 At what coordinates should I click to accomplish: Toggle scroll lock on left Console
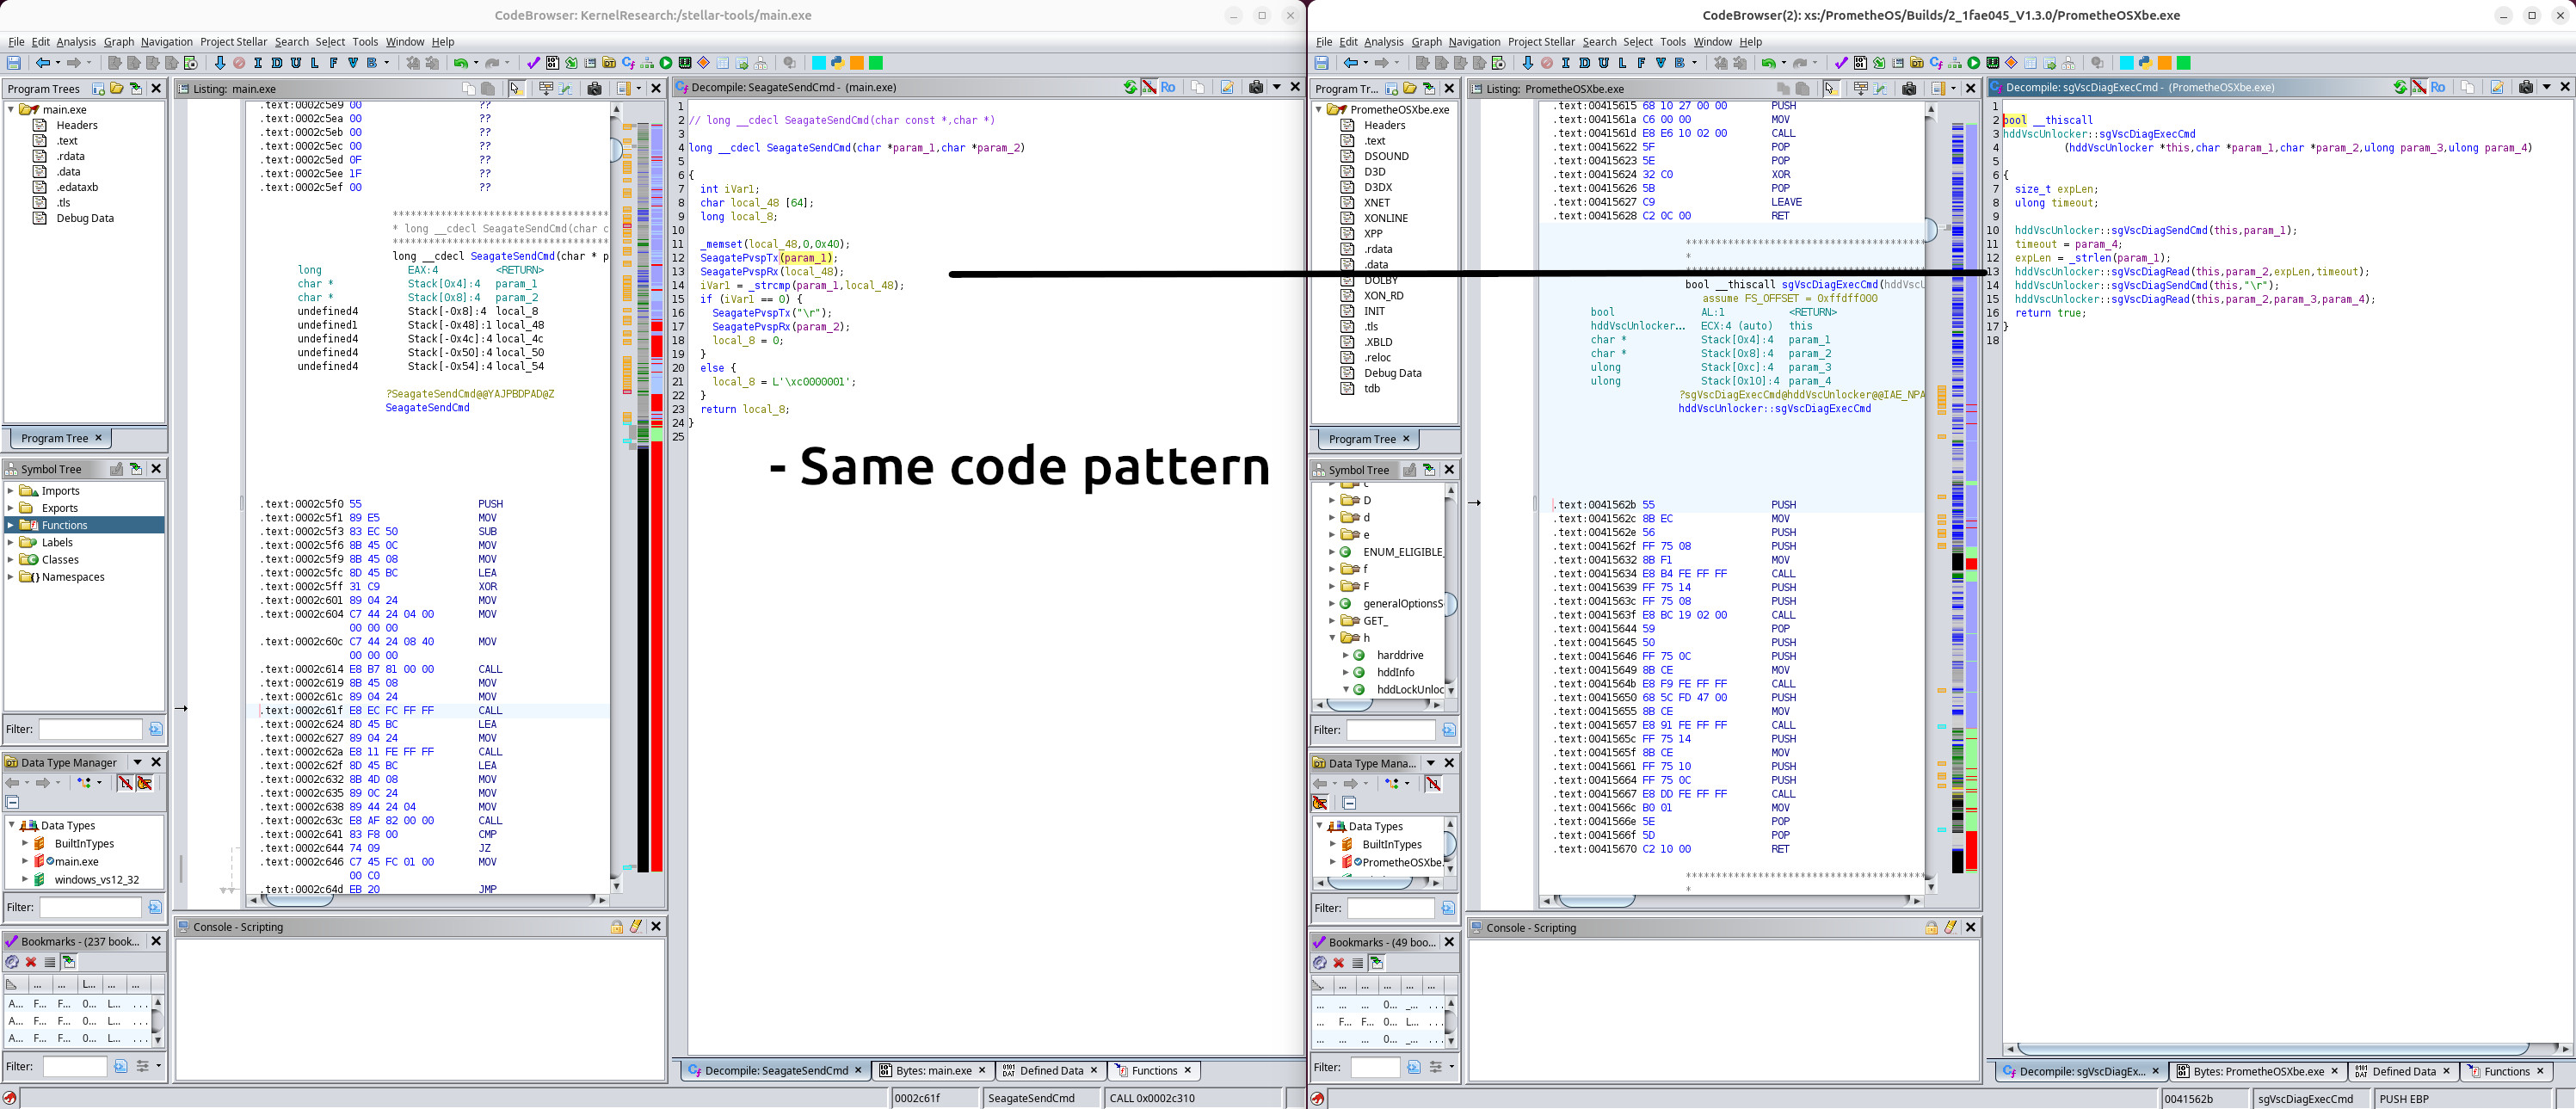pyautogui.click(x=617, y=927)
